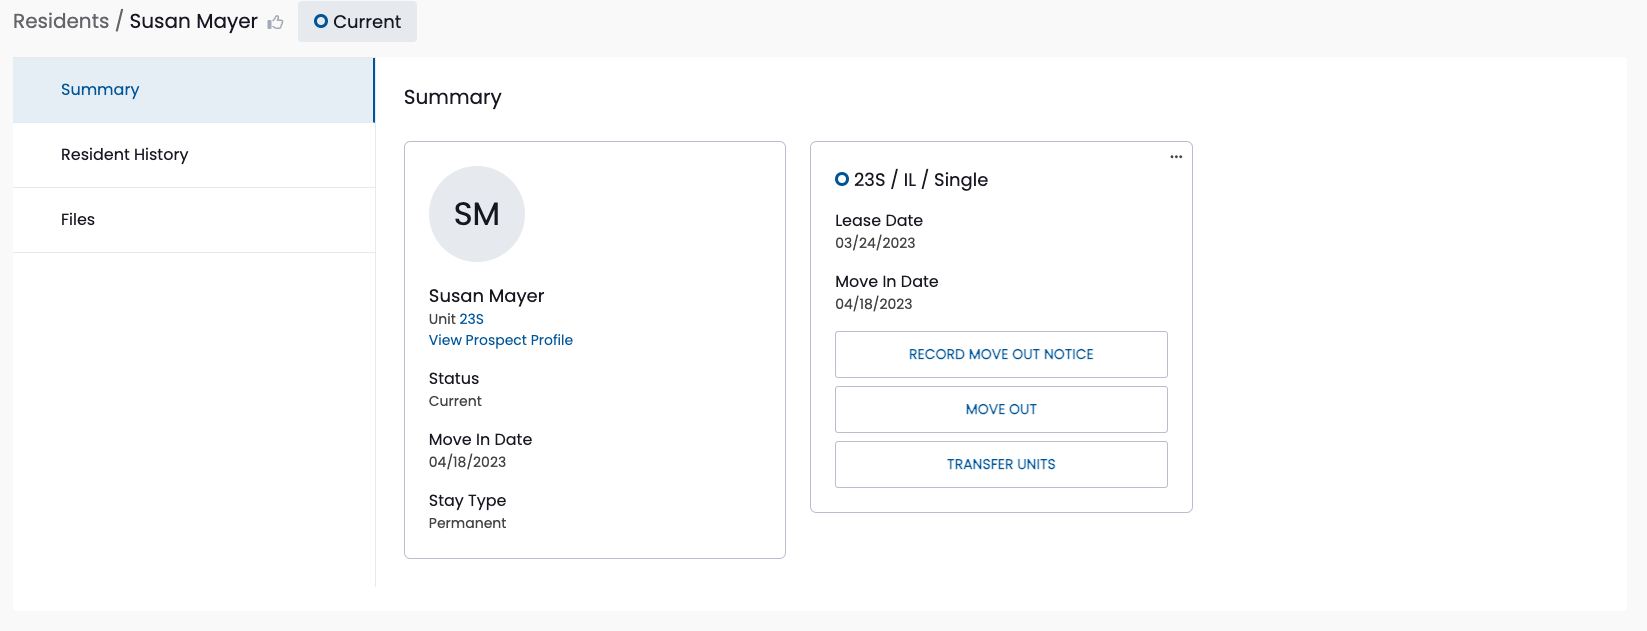
Task: Click the Stay Type label
Action: [467, 500]
